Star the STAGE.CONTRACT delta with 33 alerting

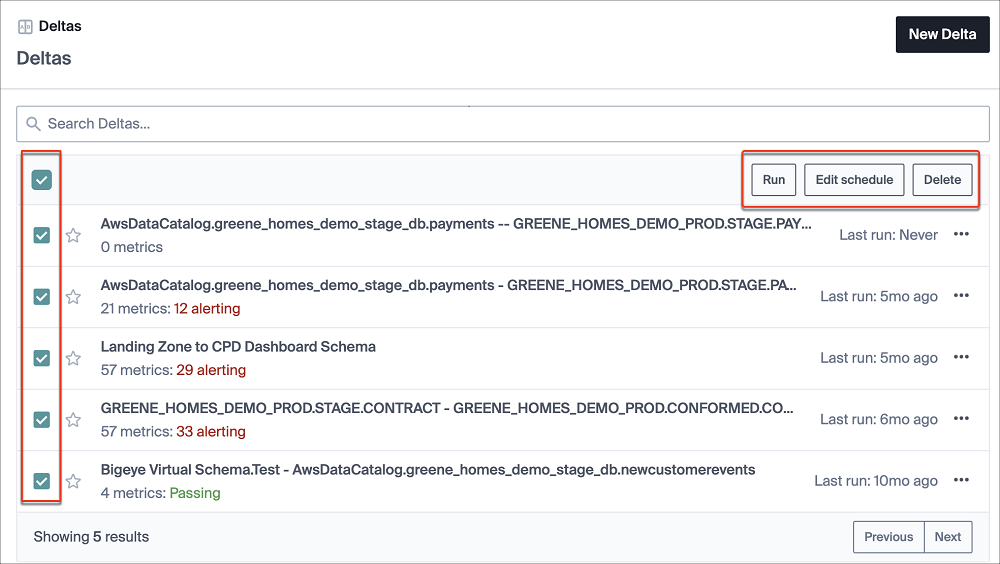click(73, 420)
